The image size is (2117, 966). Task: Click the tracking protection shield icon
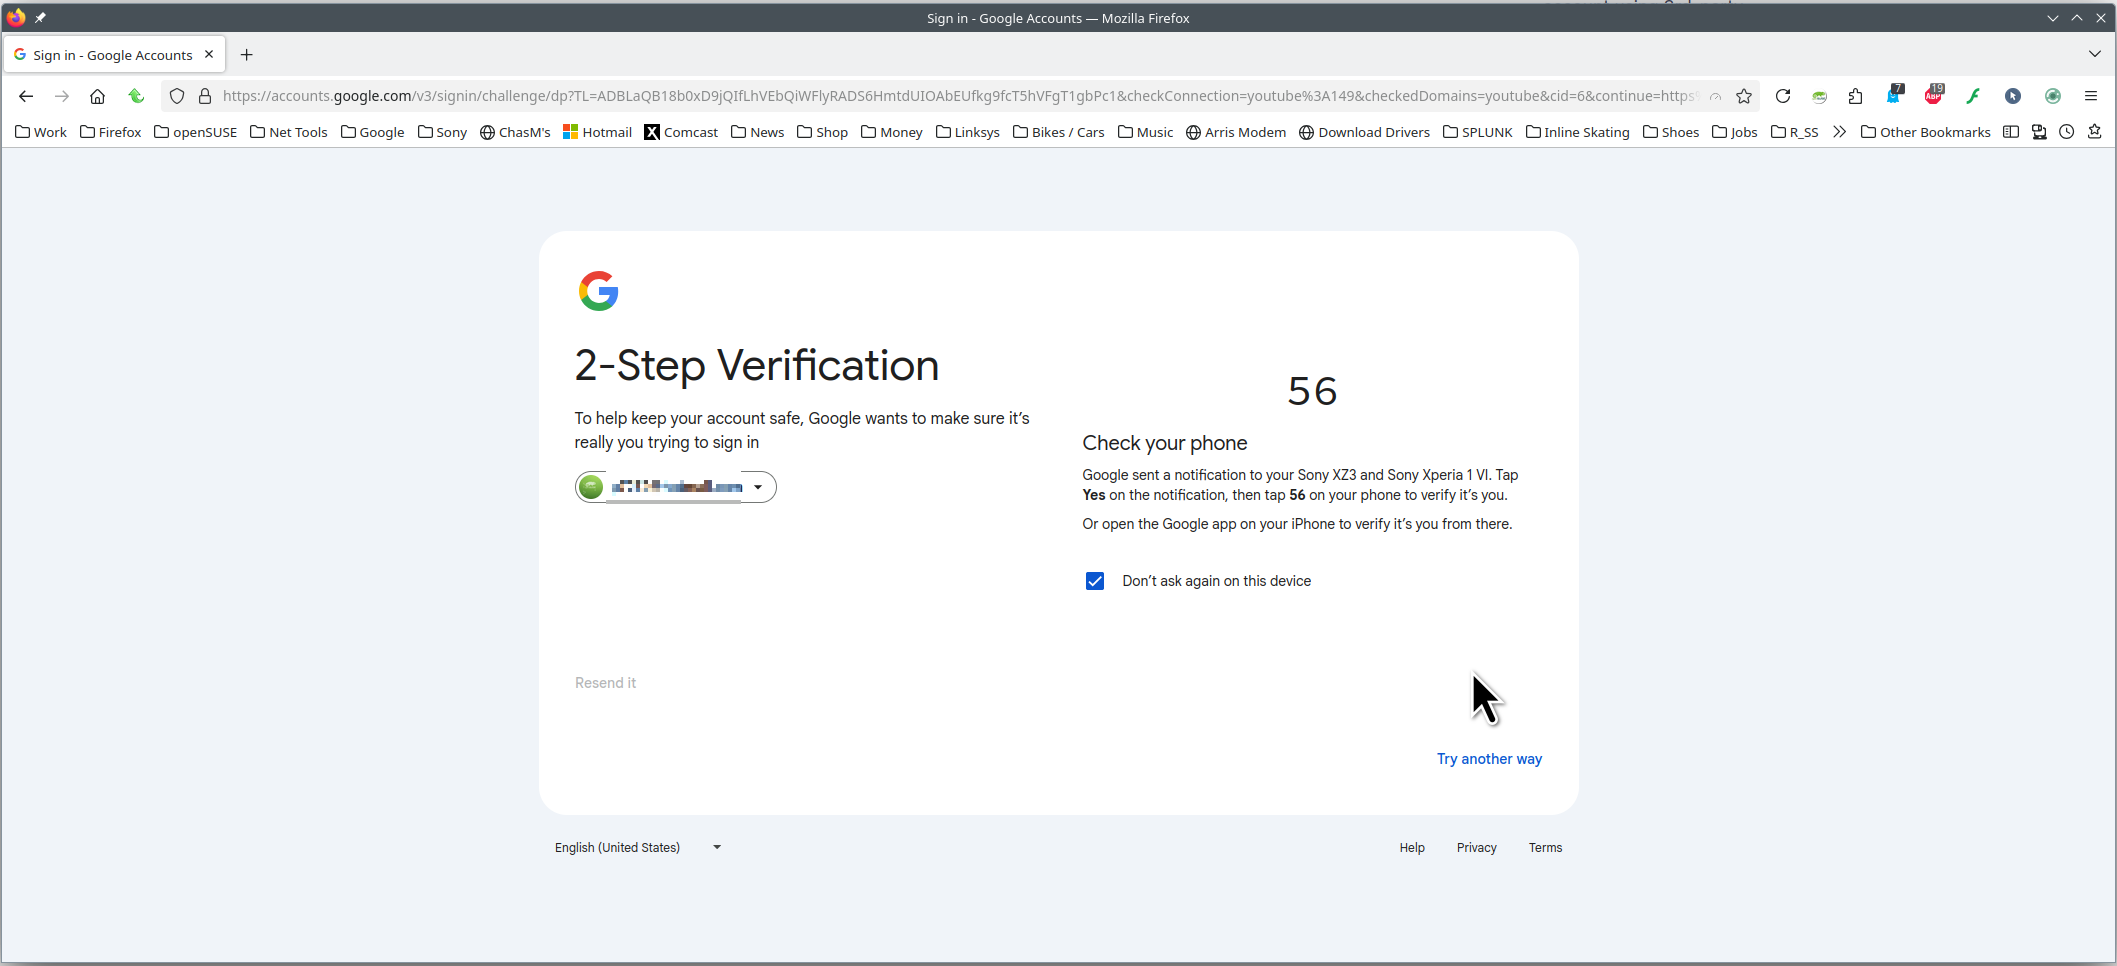[177, 96]
